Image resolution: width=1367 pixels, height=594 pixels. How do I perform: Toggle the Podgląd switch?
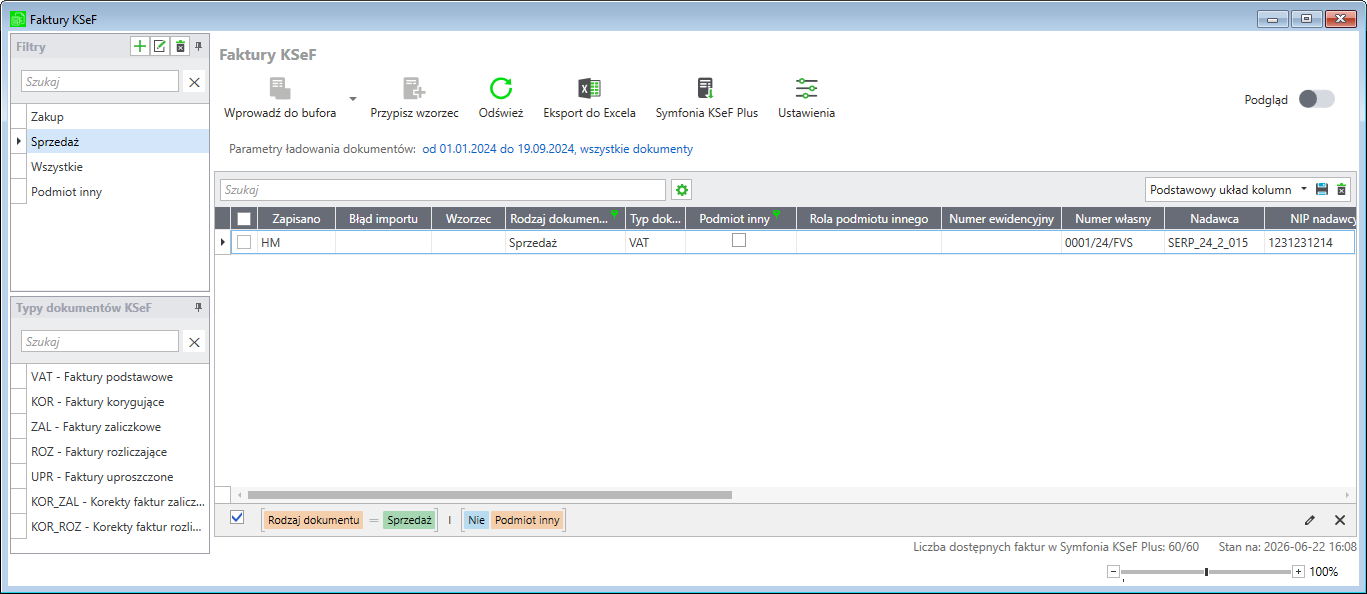click(1316, 99)
